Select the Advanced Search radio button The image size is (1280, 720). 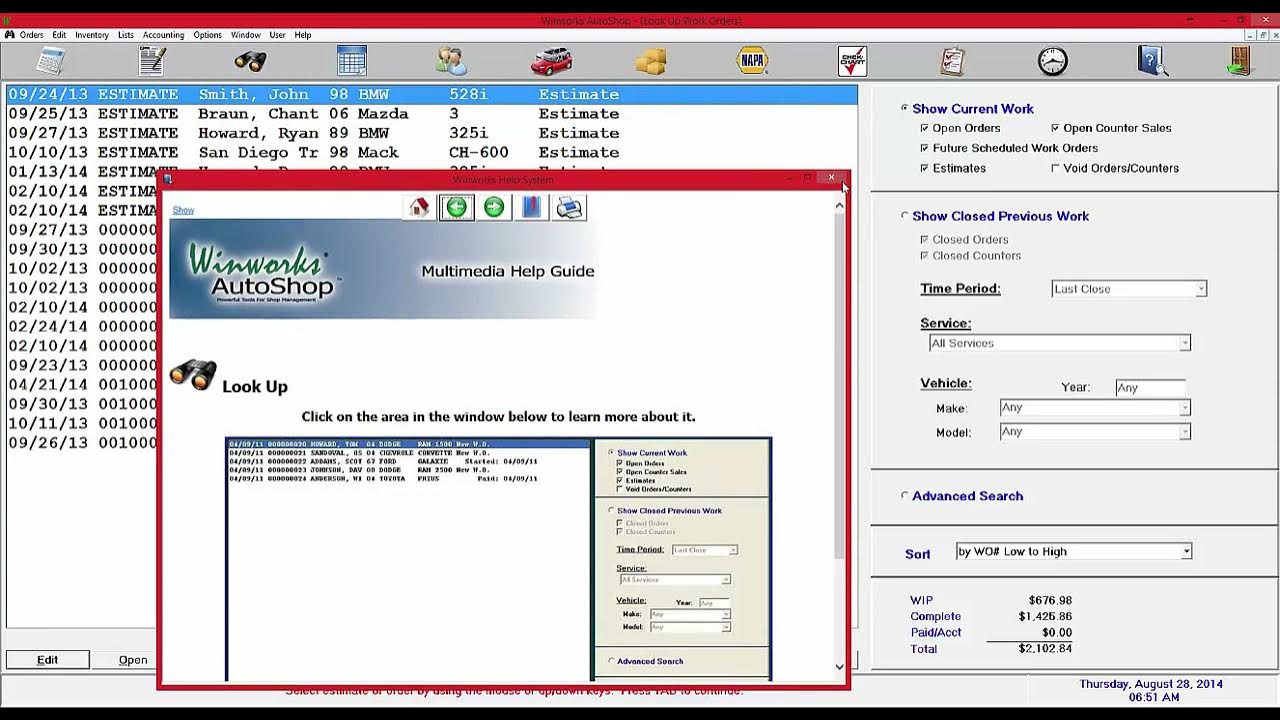pos(905,495)
